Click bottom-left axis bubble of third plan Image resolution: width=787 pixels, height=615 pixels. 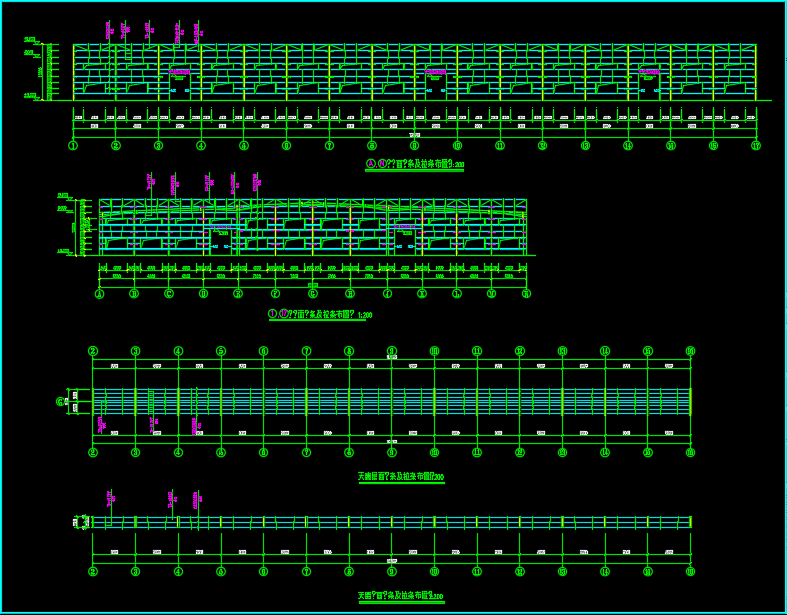(93, 452)
